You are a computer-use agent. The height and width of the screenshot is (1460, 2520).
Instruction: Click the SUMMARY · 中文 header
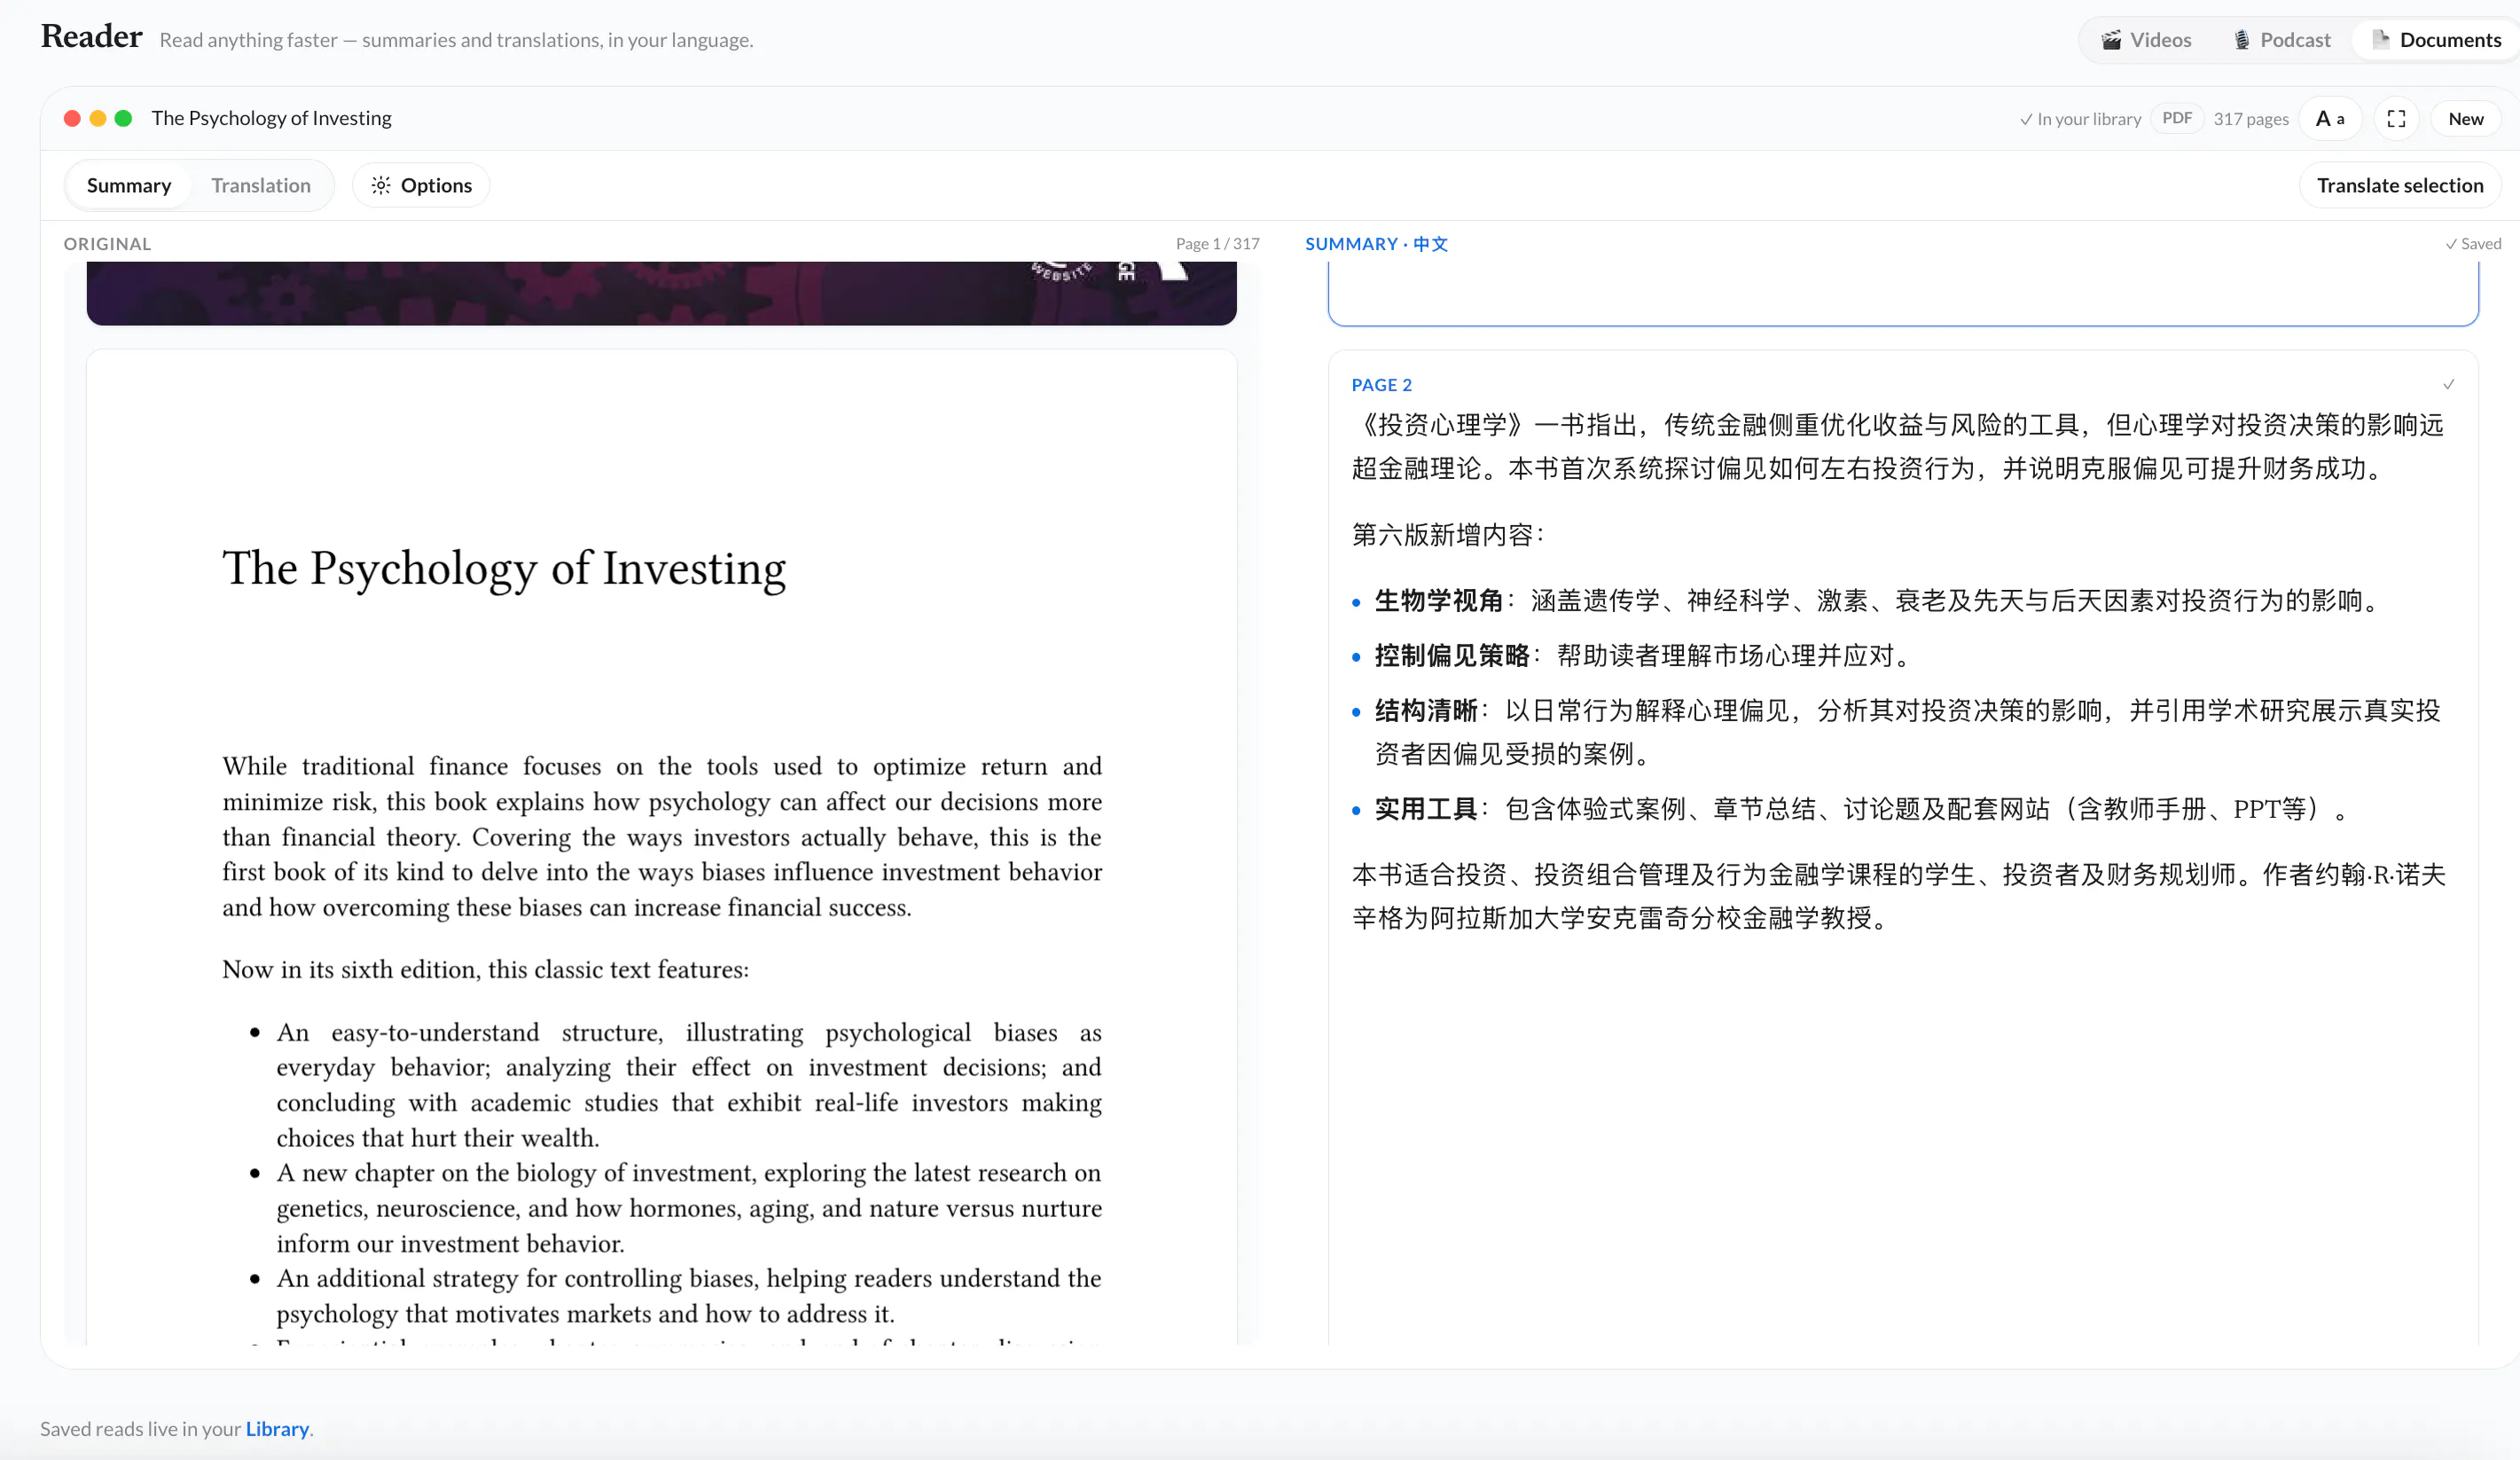(x=1376, y=244)
